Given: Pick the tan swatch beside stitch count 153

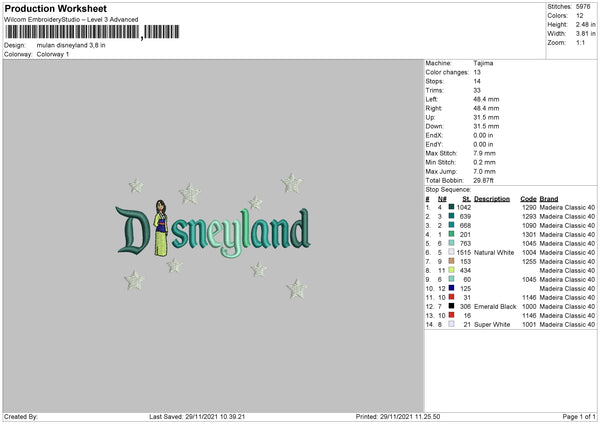Looking at the screenshot, I should pos(451,261).
